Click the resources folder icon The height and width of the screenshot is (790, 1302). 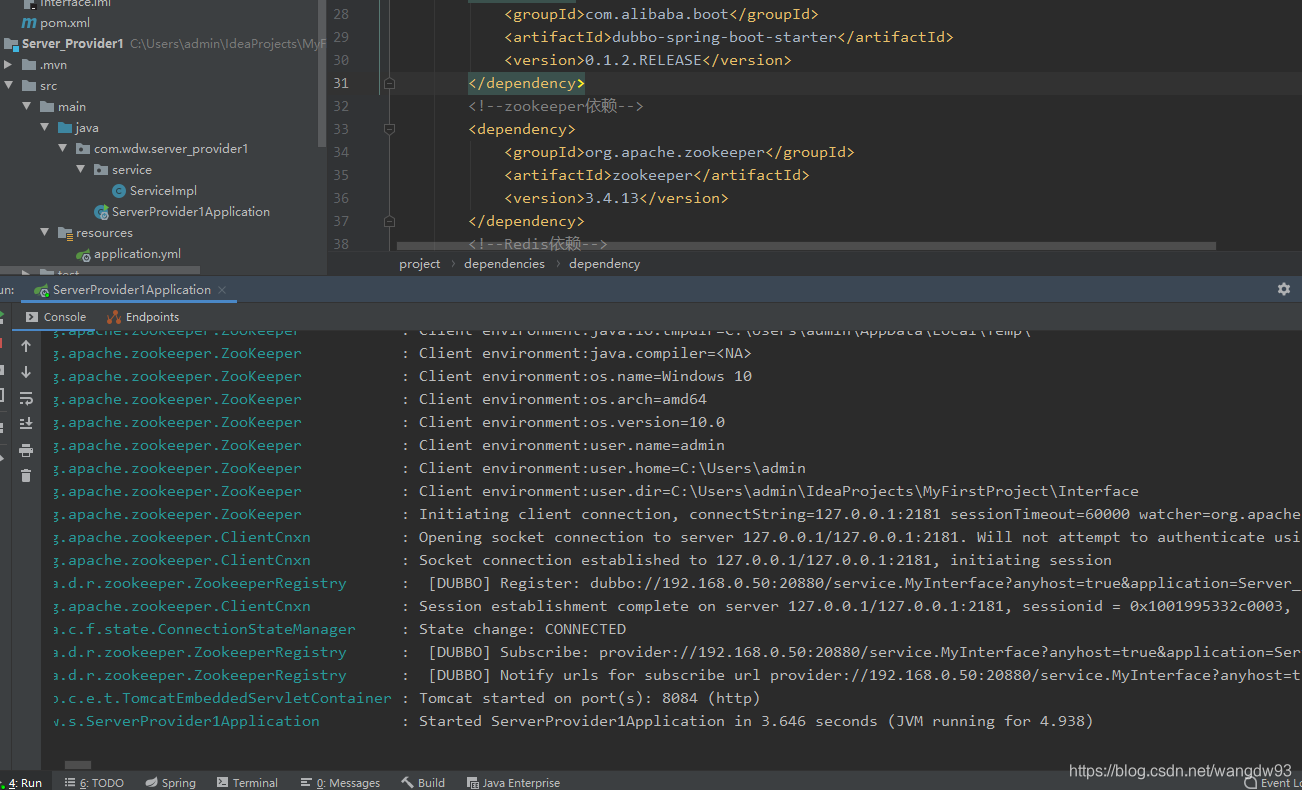coord(66,233)
